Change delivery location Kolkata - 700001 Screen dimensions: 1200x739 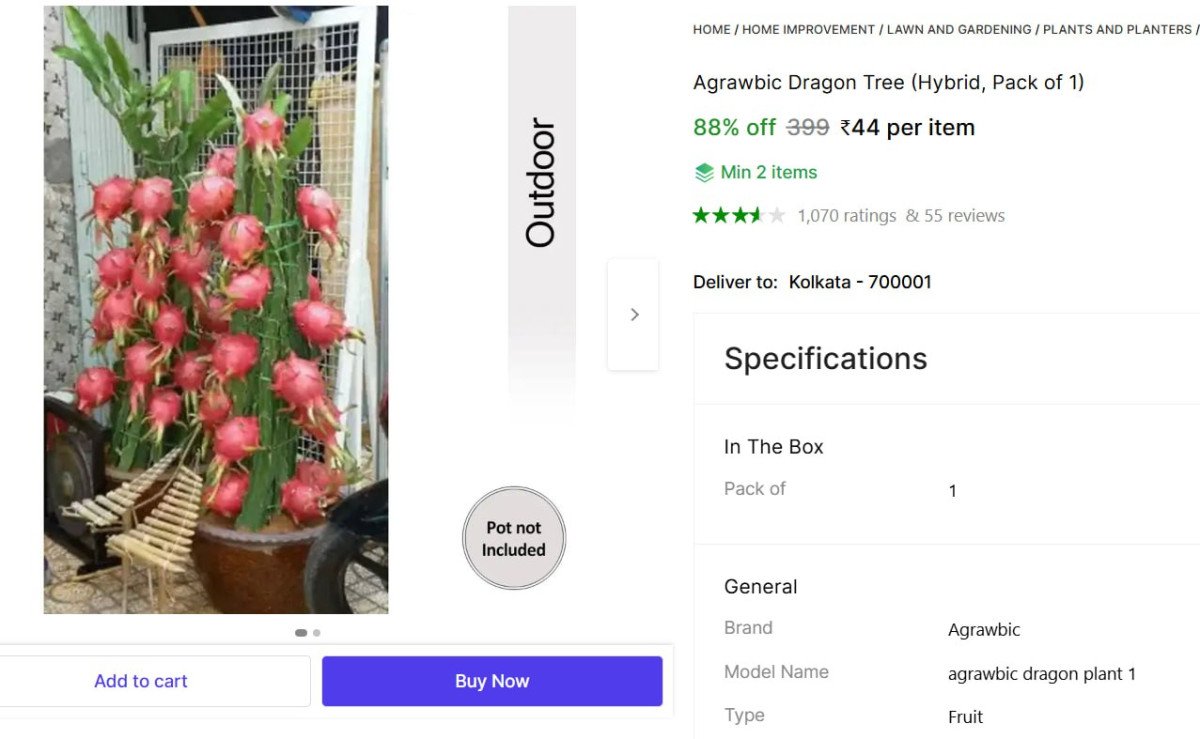(860, 282)
